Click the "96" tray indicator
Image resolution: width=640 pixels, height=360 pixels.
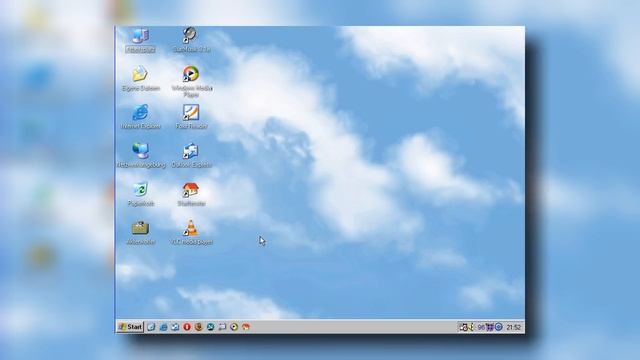(481, 327)
